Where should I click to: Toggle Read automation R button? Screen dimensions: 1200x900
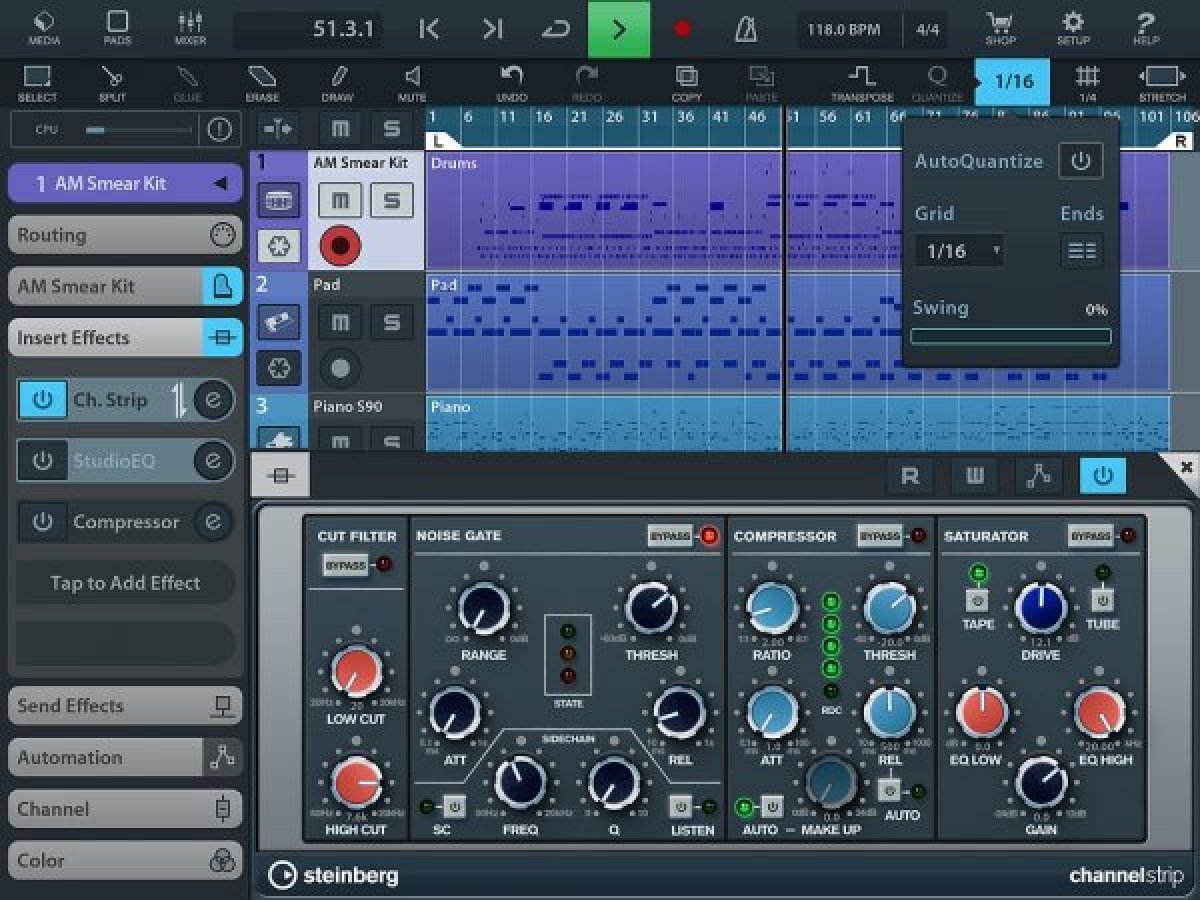910,476
